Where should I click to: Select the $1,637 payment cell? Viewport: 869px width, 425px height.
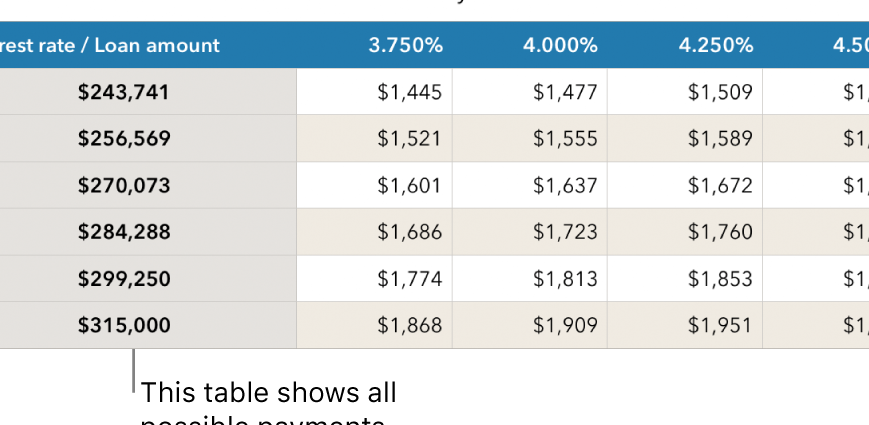click(565, 185)
